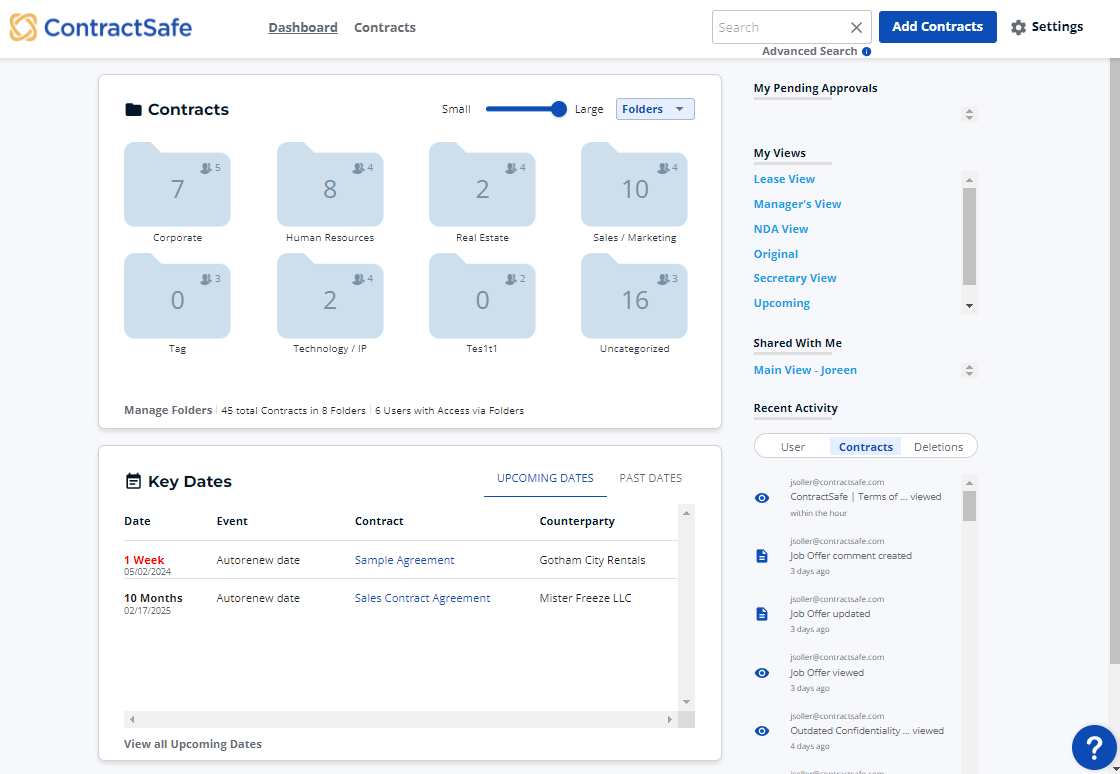Click in the Search input field

(x=779, y=27)
